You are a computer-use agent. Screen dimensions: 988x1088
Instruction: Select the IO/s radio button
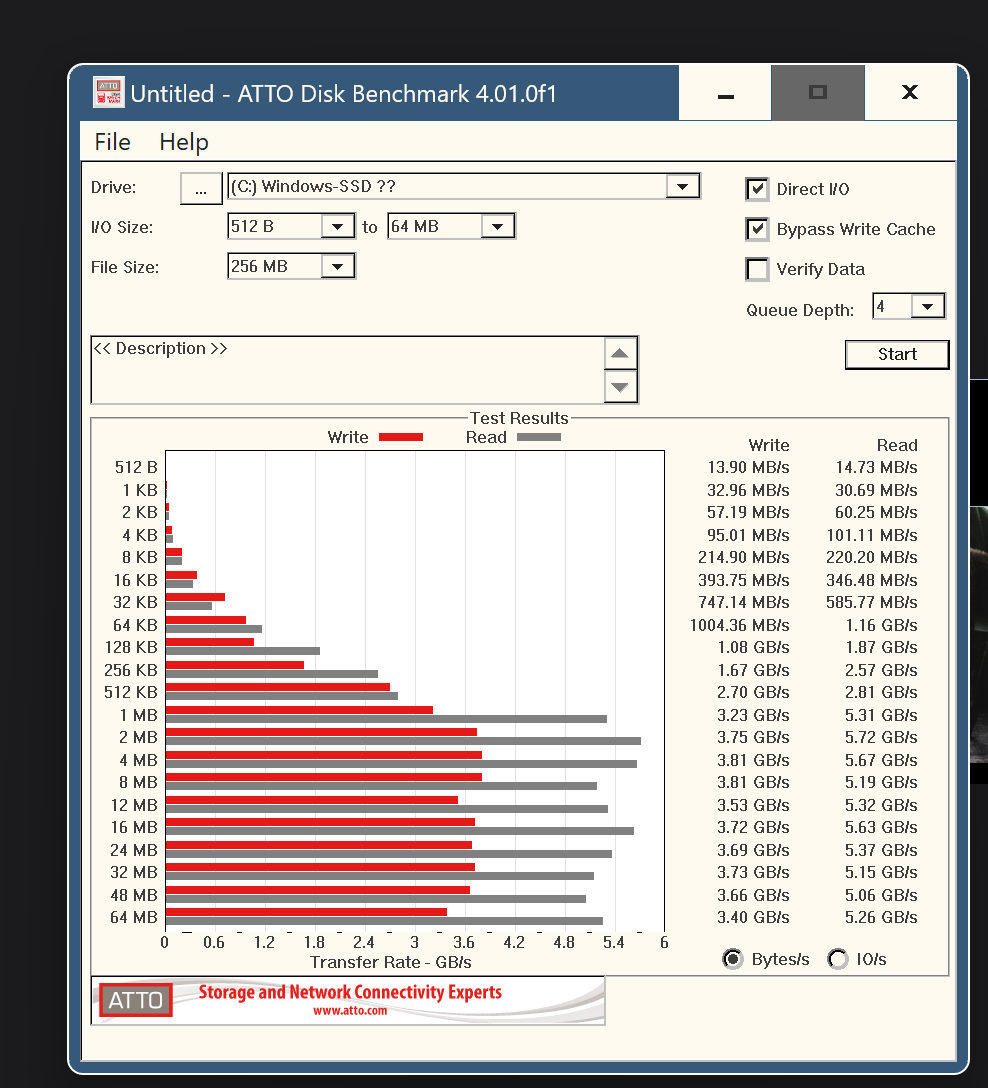[837, 959]
